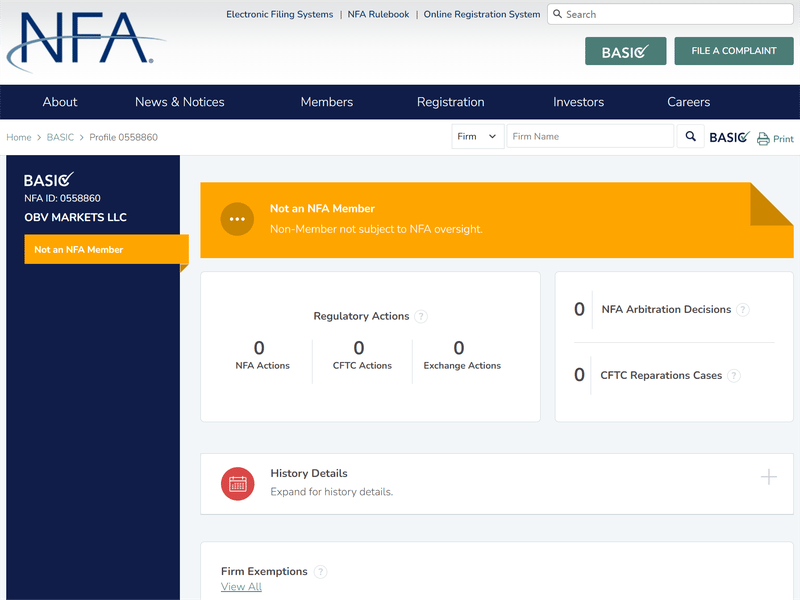Click the Home breadcrumb link

[19, 137]
